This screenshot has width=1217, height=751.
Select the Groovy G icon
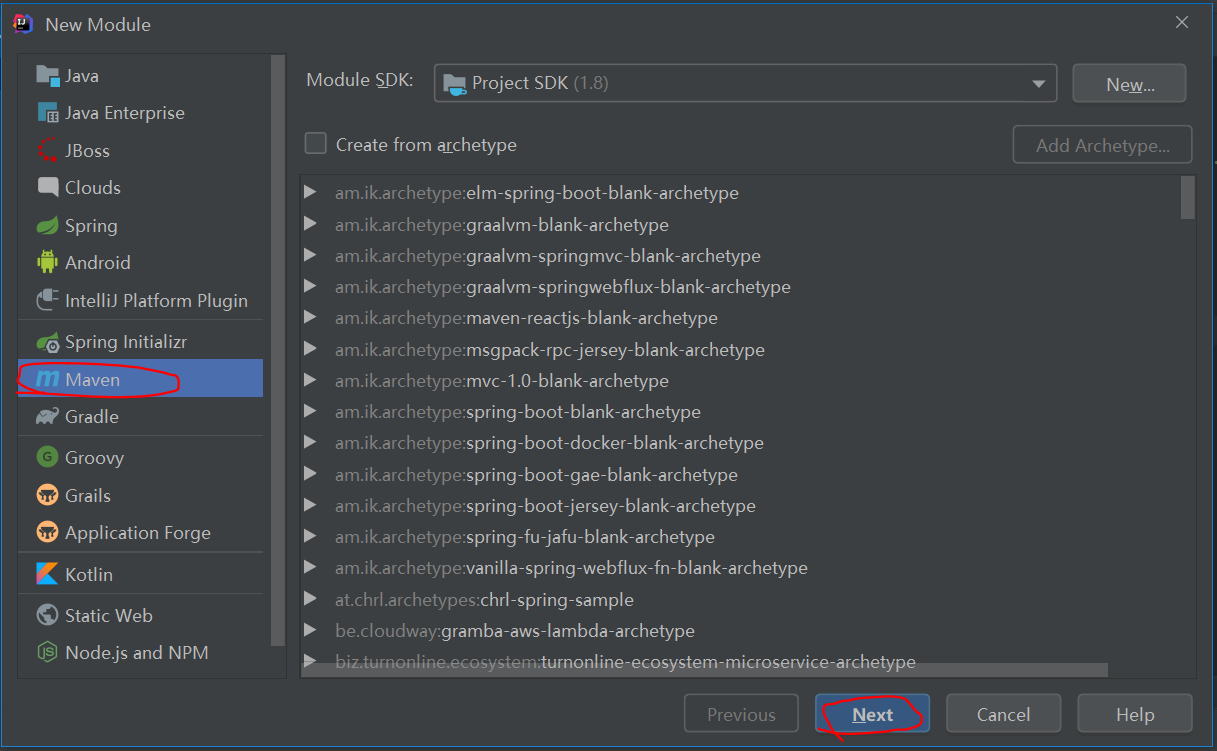[47, 457]
